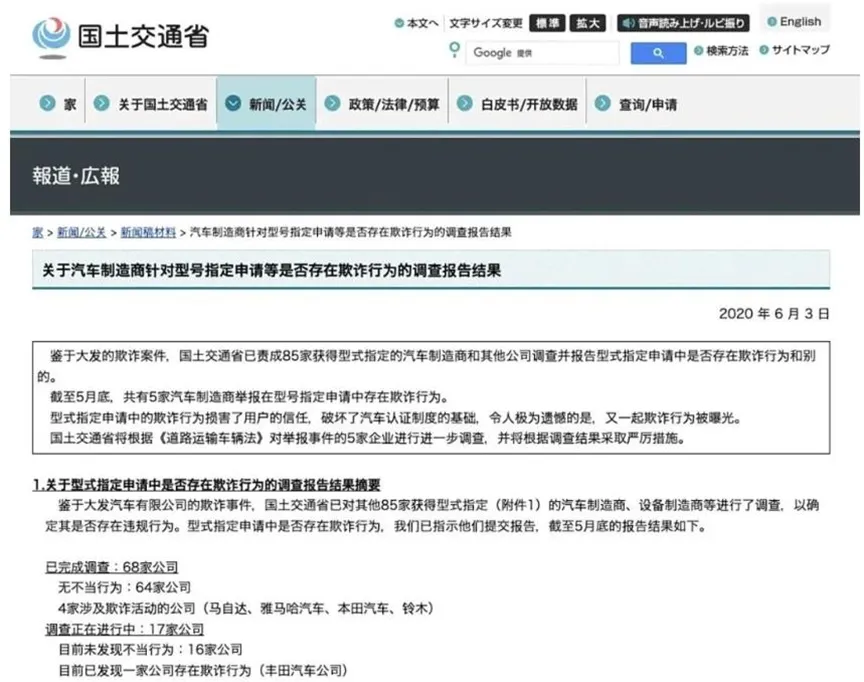The width and height of the screenshot is (864, 682).
Task: Click the speaker icon for 音声読み上げ
Action: tap(628, 22)
